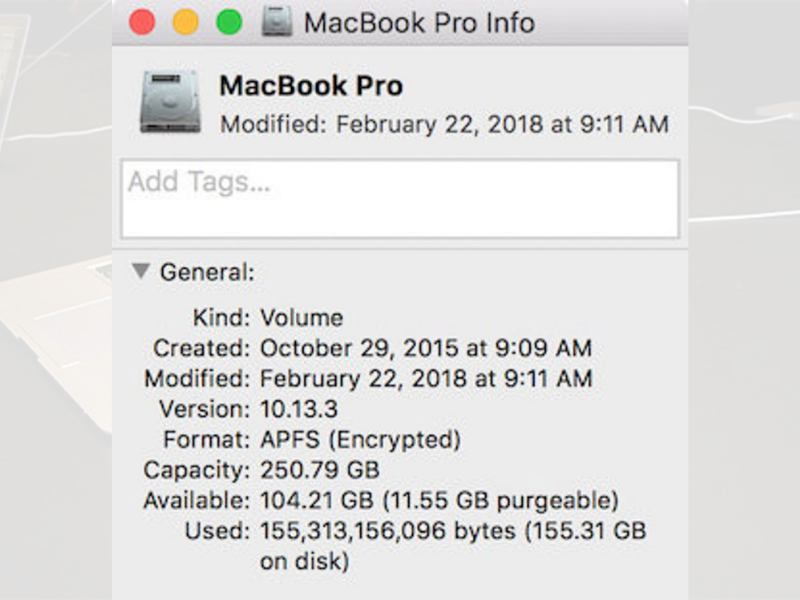Zoom the window with green button
Image resolution: width=800 pixels, height=600 pixels.
(229, 22)
